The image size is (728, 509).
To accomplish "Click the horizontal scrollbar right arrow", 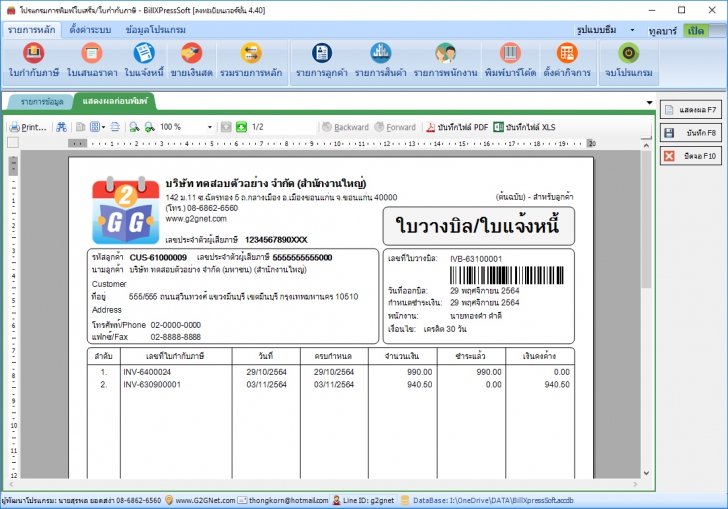I will pyautogui.click(x=636, y=484).
